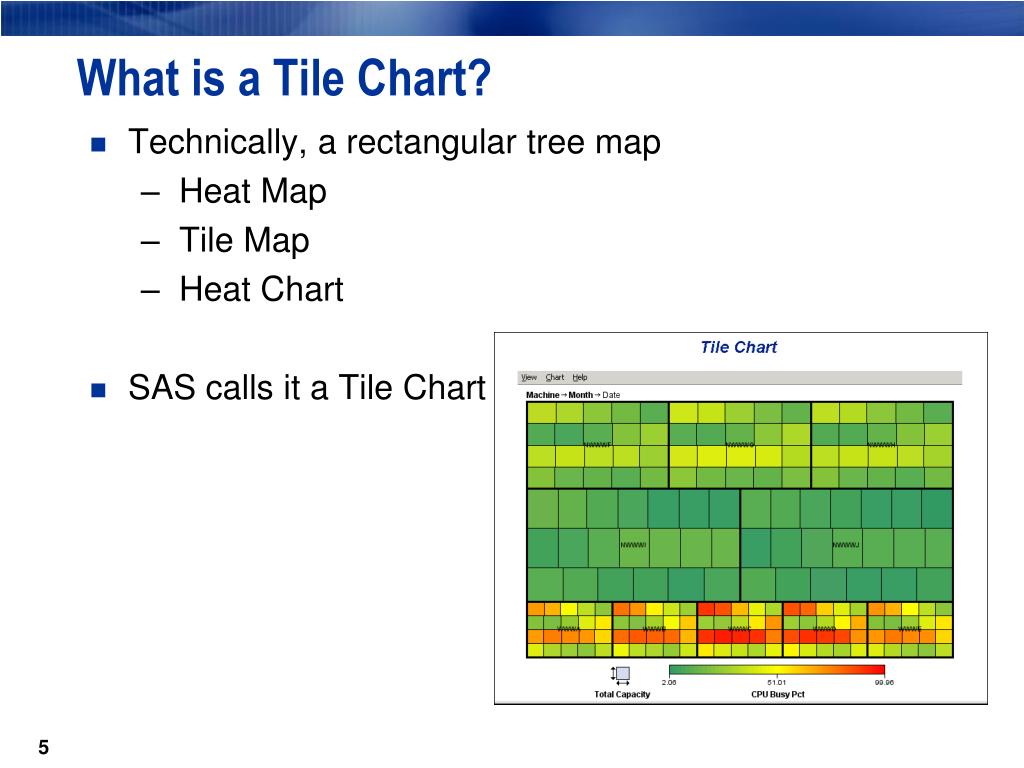1024x768 pixels.
Task: Click 'SAS calls it a Tile Chart' bullet
Action: pyautogui.click(x=307, y=387)
